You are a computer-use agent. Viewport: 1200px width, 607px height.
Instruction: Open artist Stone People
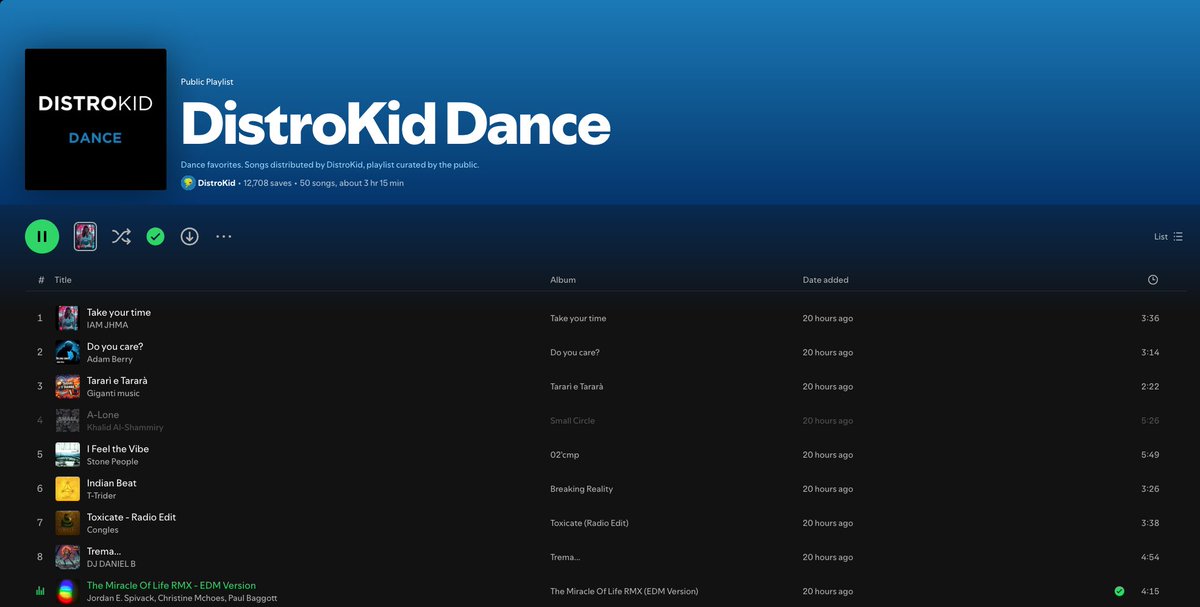coord(113,462)
